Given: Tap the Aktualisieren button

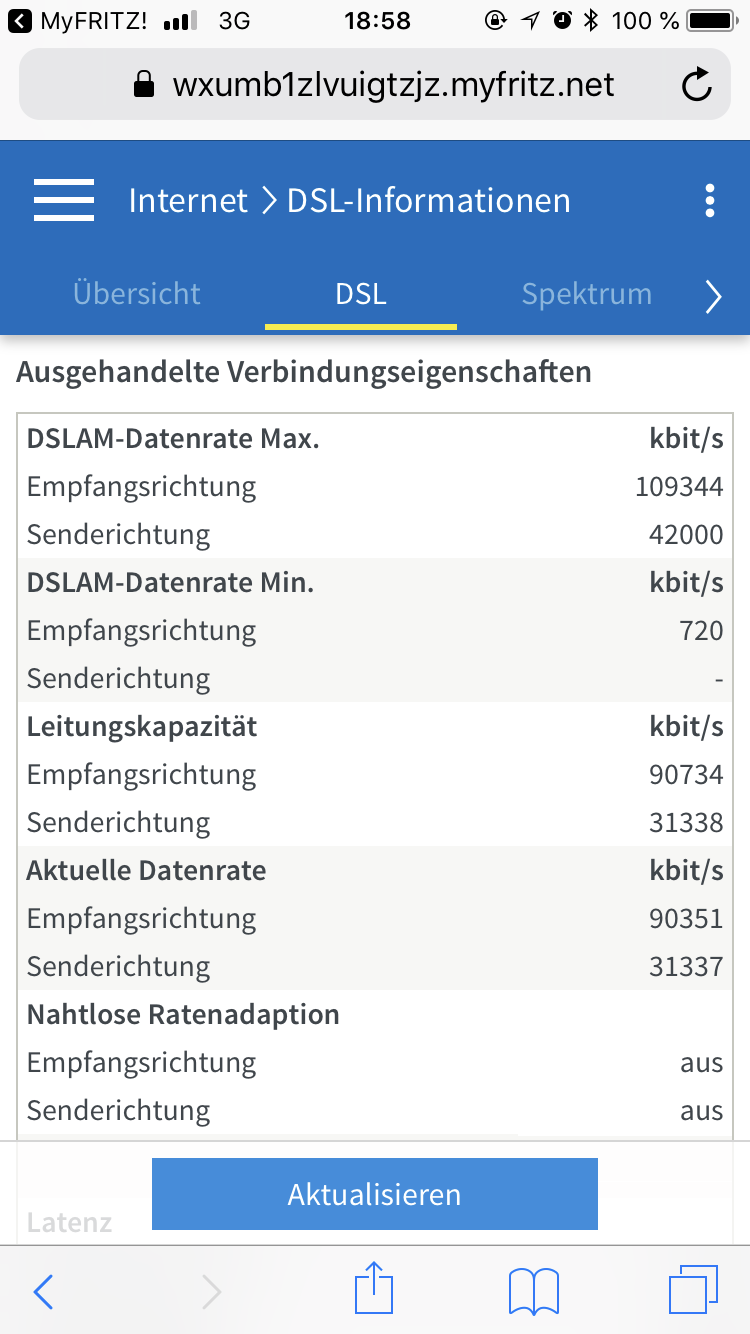Looking at the screenshot, I should tap(375, 1194).
